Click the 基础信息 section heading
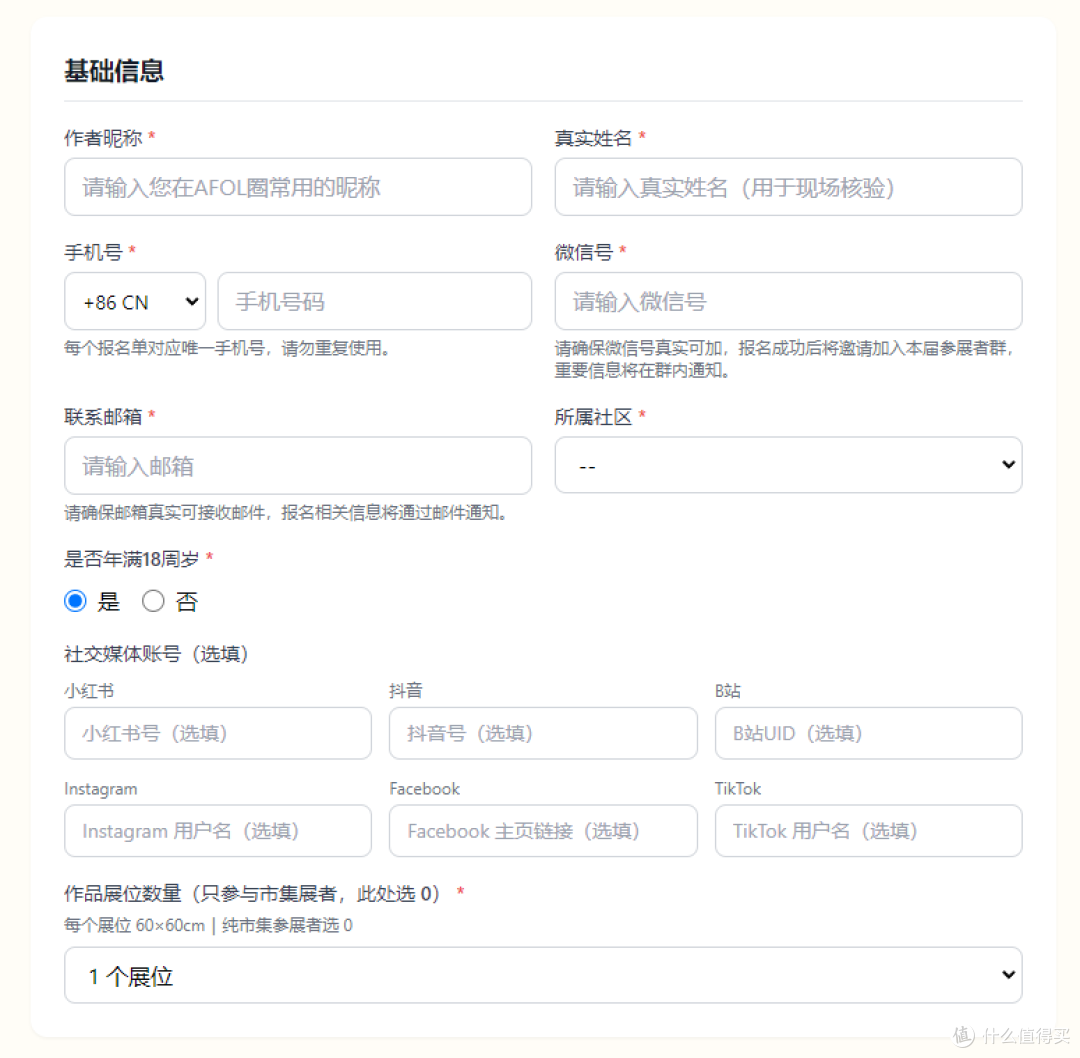The image size is (1080, 1058). 114,71
